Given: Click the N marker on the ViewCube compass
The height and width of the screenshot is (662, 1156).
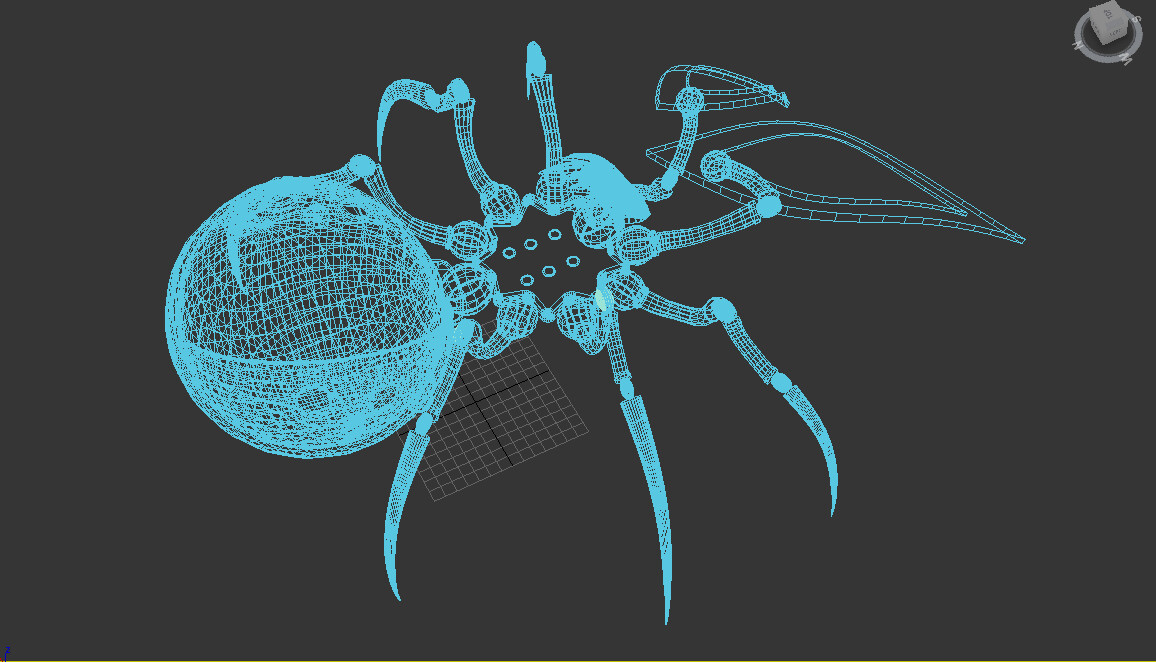Looking at the screenshot, I should (x=1078, y=45).
